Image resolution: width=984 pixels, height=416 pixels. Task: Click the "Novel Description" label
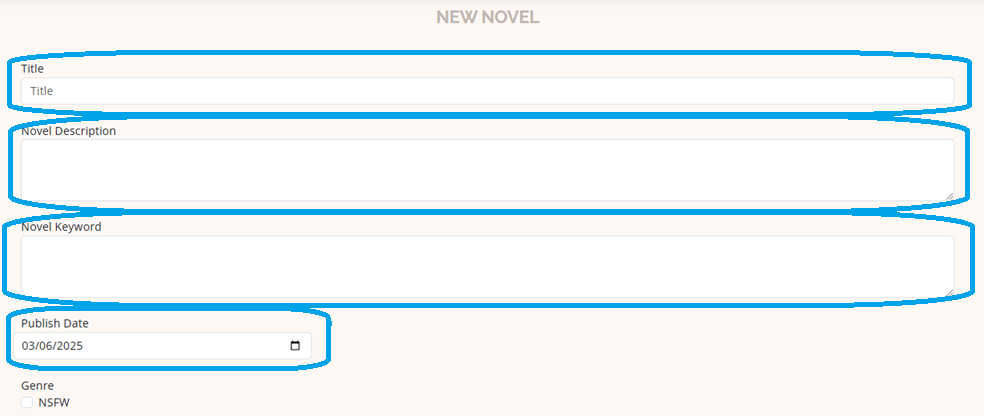click(x=68, y=131)
